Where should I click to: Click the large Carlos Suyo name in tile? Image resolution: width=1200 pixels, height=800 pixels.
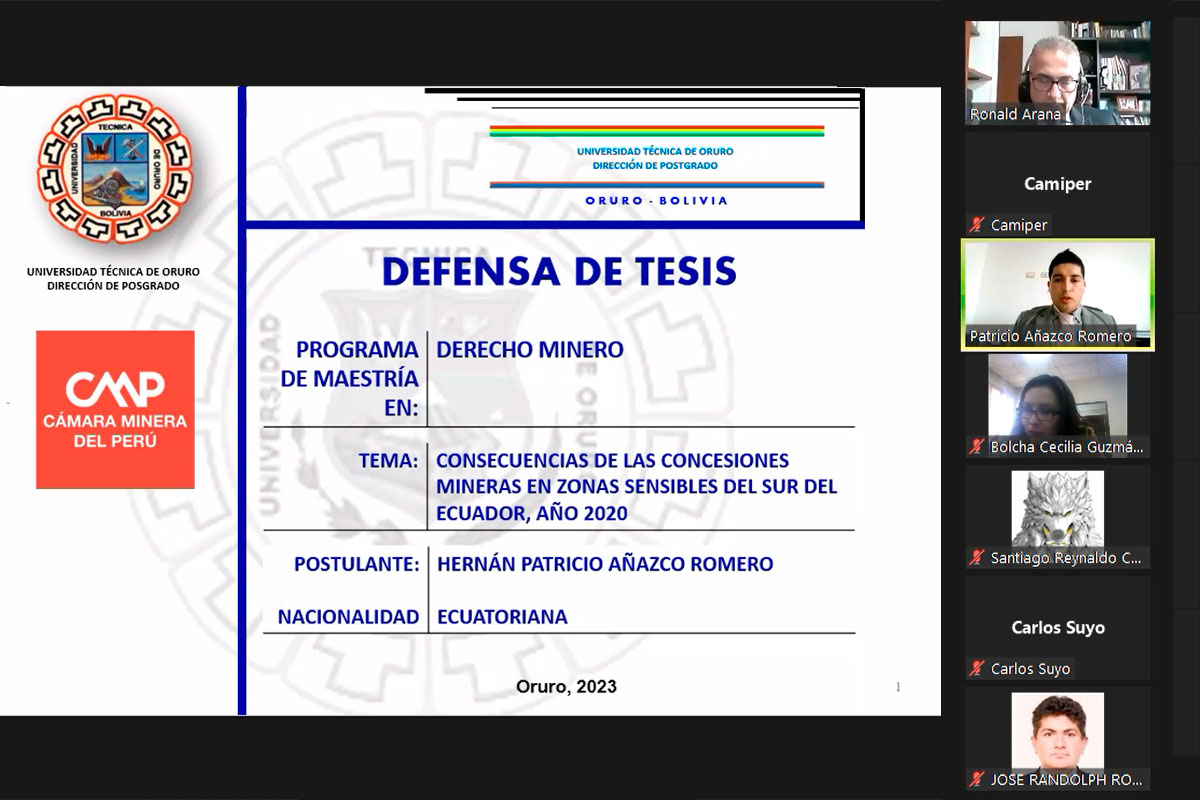coord(1057,628)
